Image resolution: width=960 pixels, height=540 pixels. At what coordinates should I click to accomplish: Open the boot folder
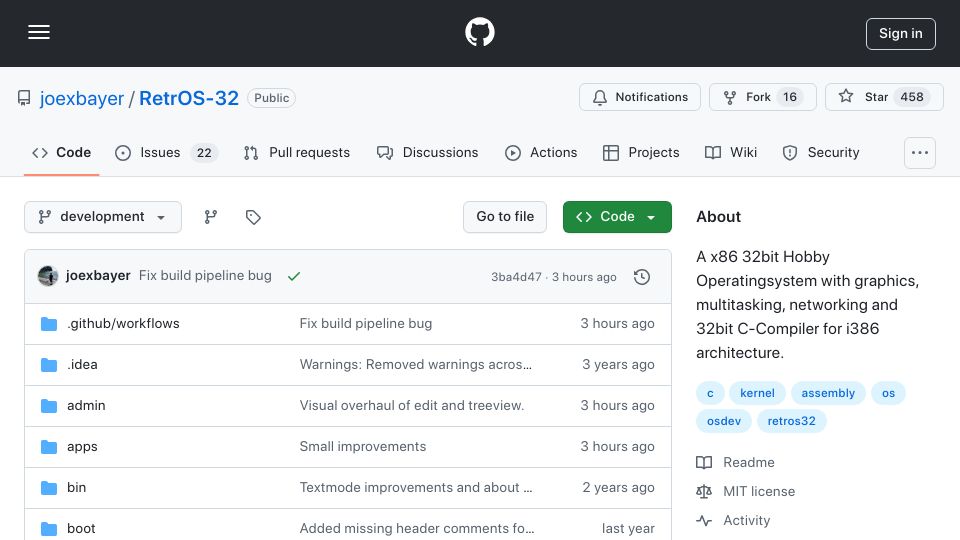point(81,528)
